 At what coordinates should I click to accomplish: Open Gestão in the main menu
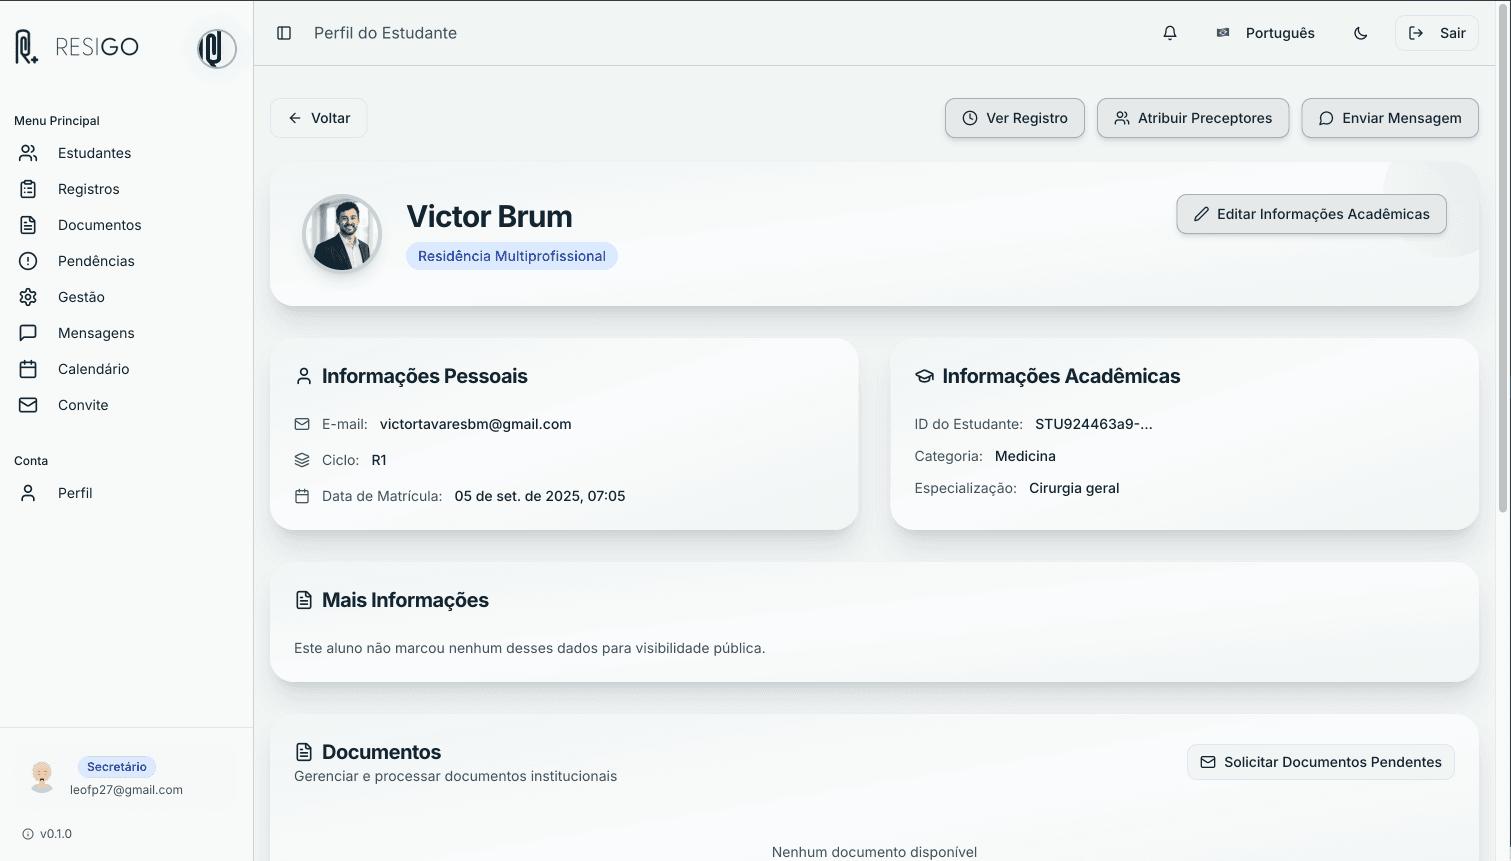point(81,297)
